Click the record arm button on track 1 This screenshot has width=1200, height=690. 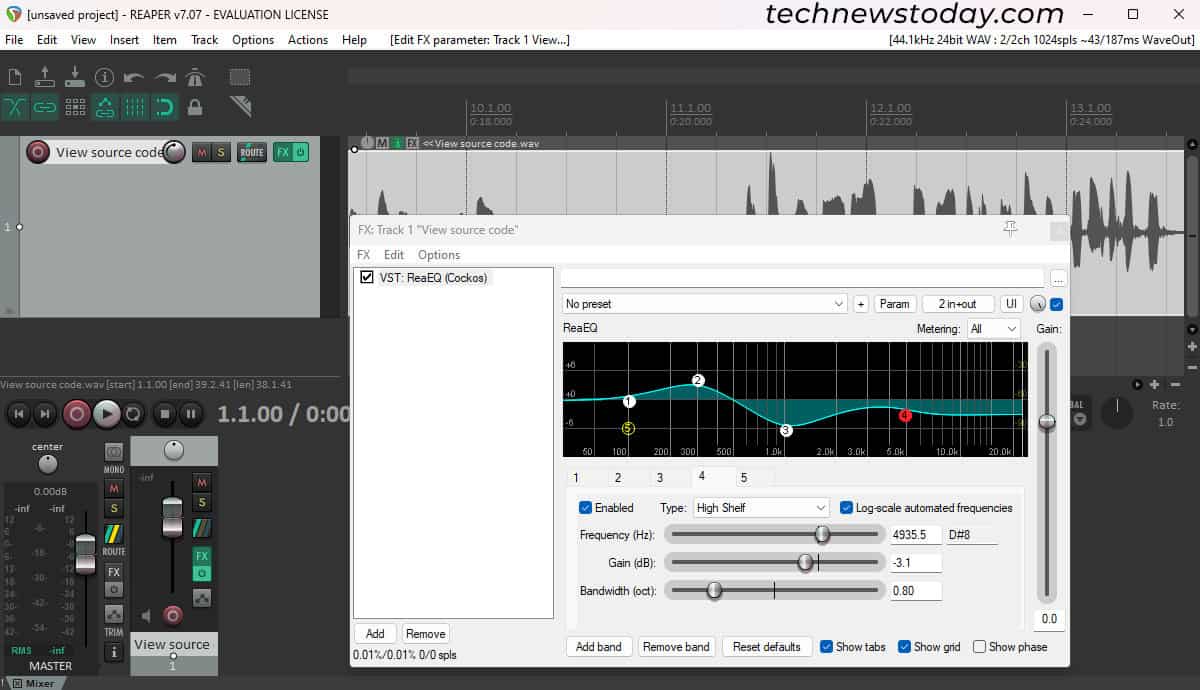tap(38, 152)
